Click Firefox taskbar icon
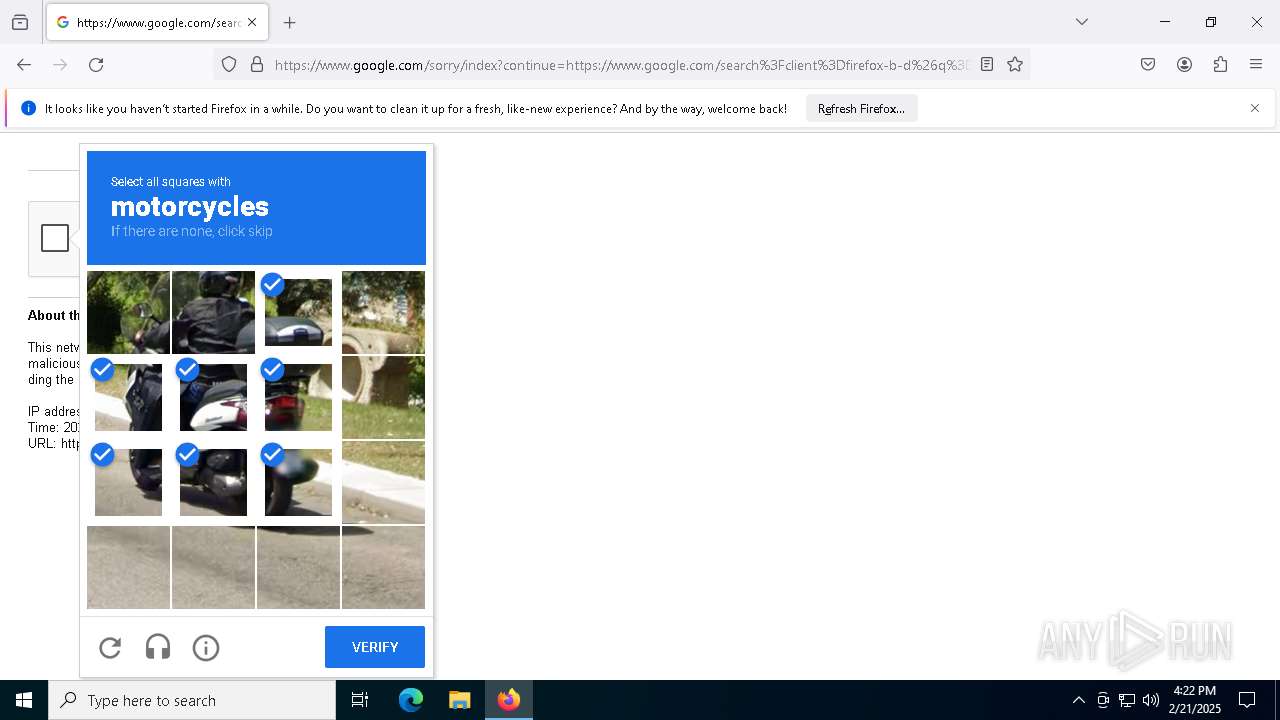The height and width of the screenshot is (720, 1280). pyautogui.click(x=509, y=700)
